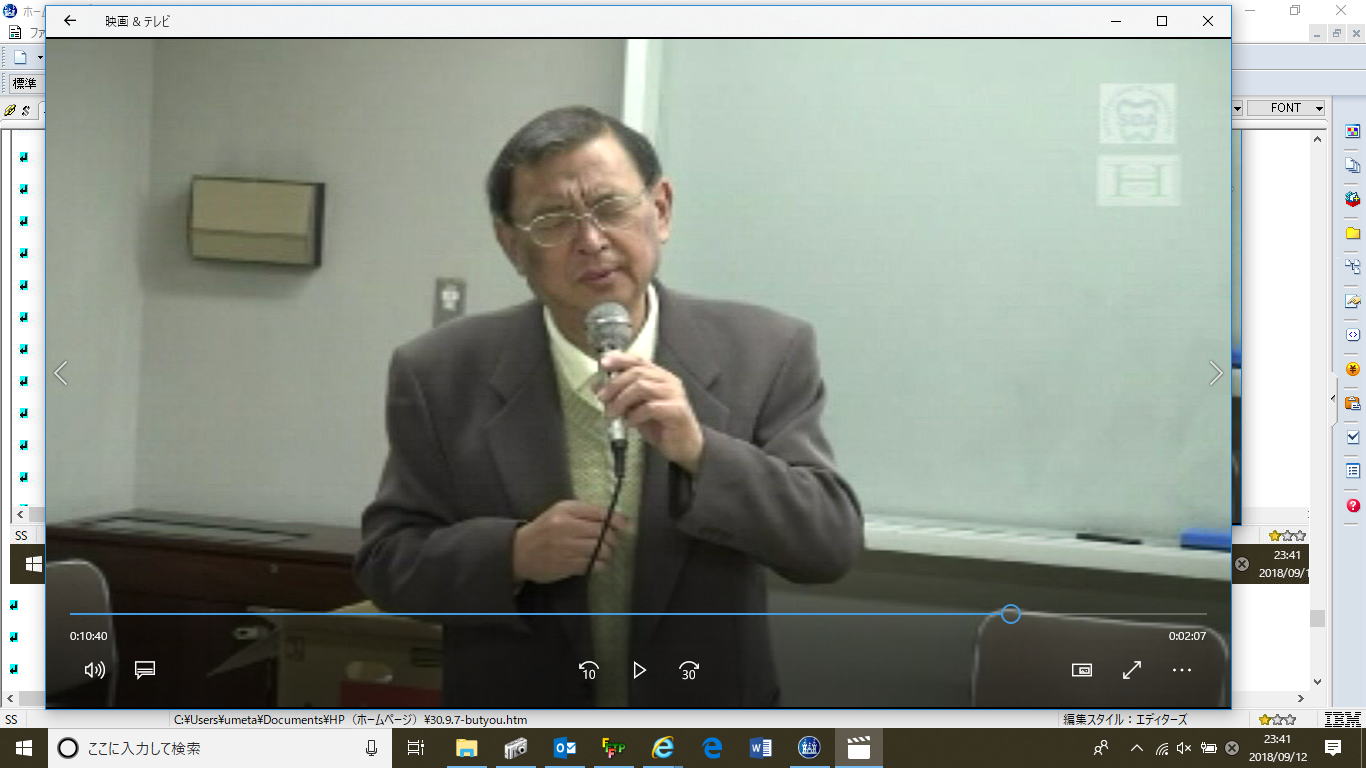This screenshot has width=1366, height=768.
Task: Open Microsoft Edge from the taskbar
Action: [712, 747]
